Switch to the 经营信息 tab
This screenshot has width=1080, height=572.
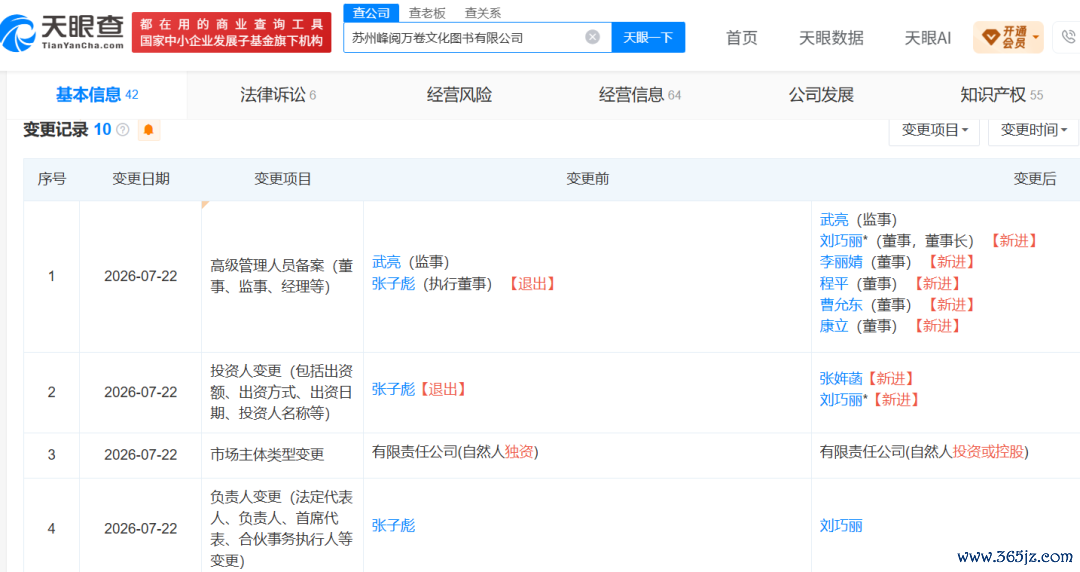[639, 95]
